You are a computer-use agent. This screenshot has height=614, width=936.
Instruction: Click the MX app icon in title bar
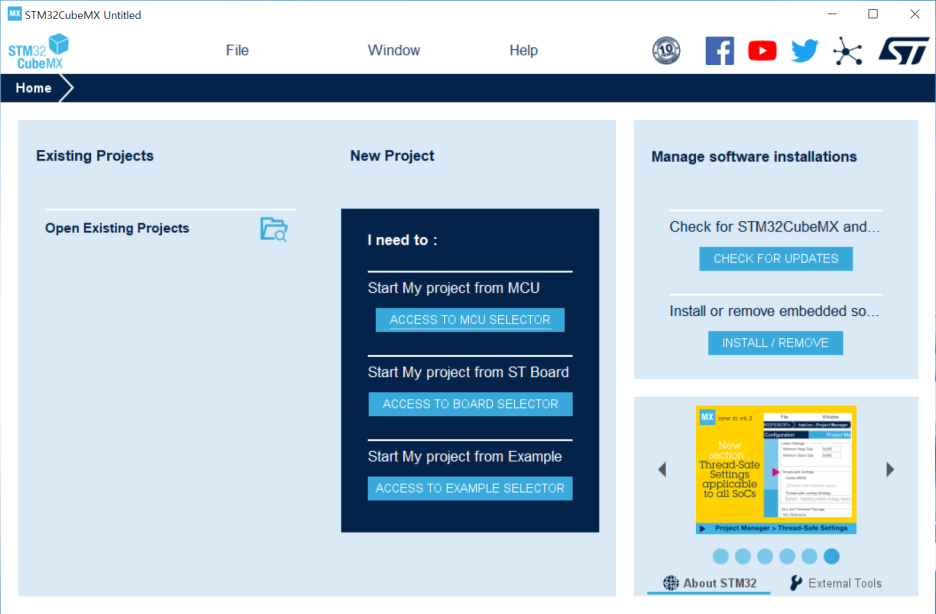click(14, 14)
